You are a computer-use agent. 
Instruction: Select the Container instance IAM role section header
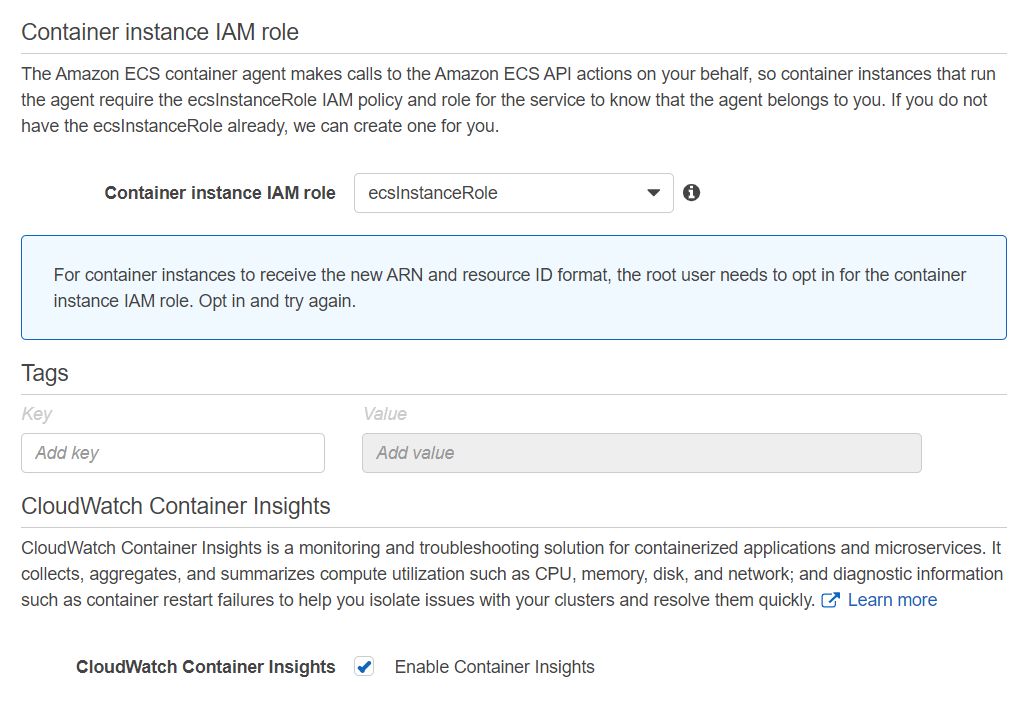tap(160, 32)
